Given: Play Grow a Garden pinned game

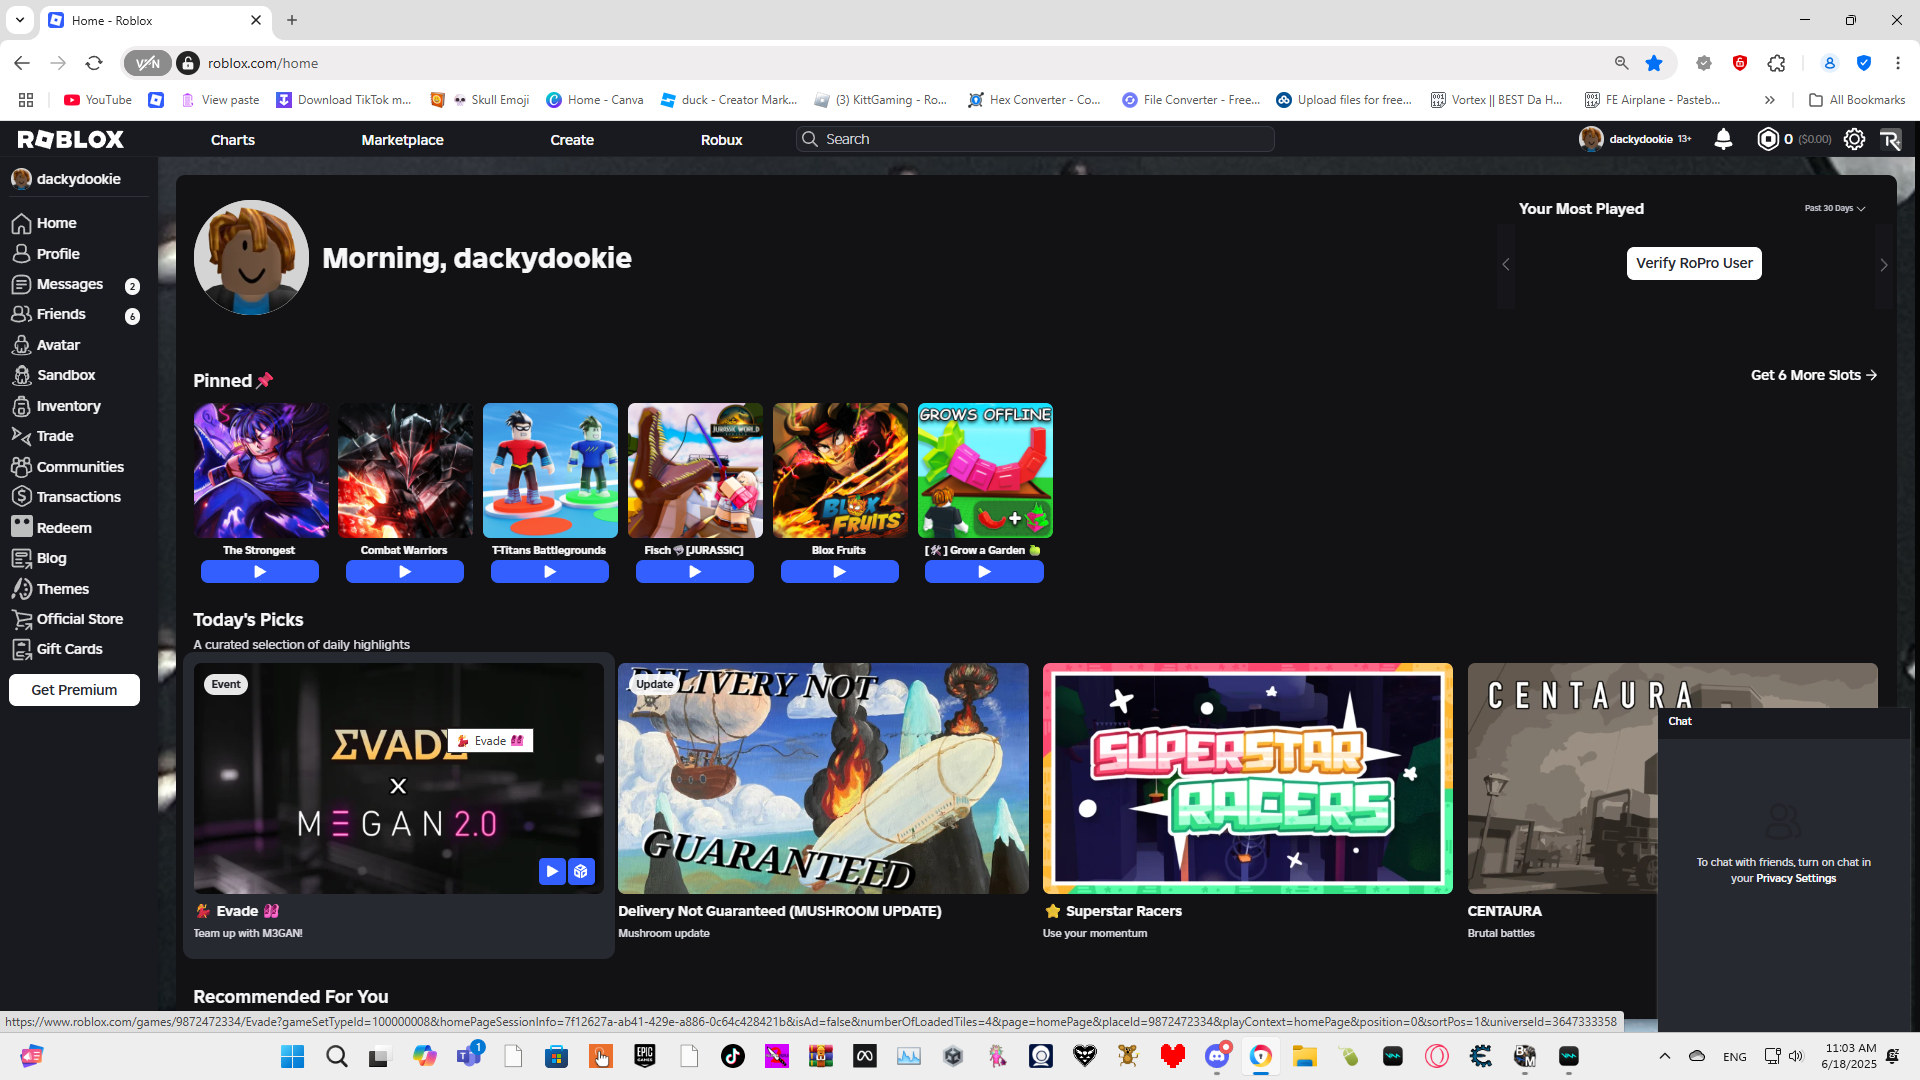Looking at the screenshot, I should click(985, 572).
